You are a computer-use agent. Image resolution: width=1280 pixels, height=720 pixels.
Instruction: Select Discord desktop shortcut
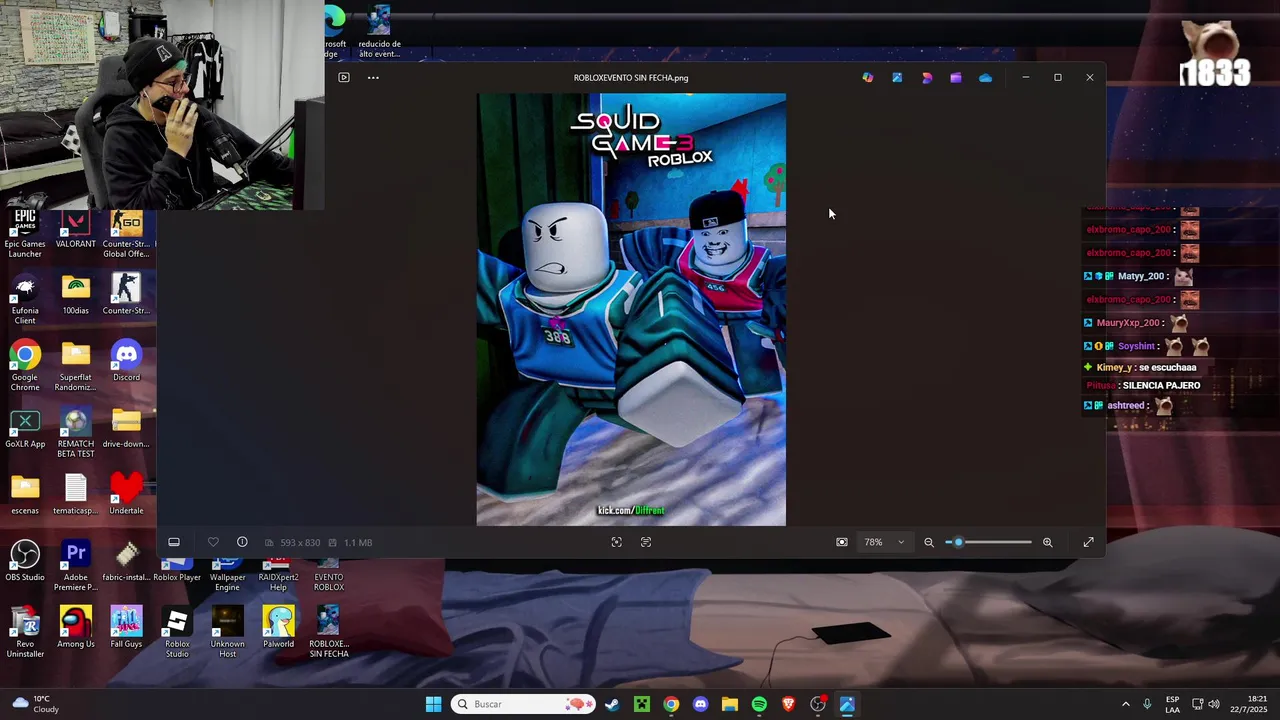(x=126, y=362)
